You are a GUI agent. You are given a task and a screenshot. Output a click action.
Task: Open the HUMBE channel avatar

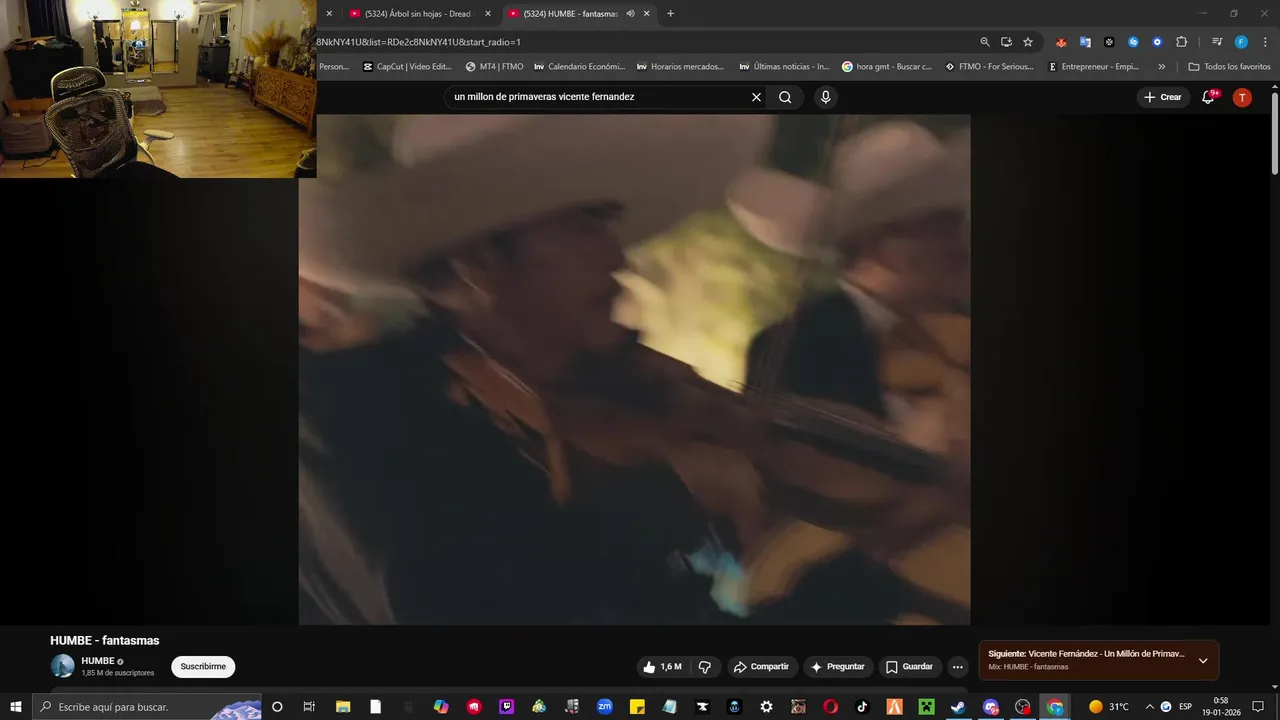[x=63, y=666]
